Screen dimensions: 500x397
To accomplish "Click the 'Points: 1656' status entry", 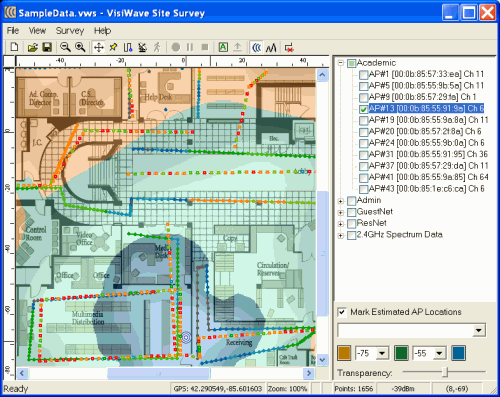I will click(x=354, y=389).
